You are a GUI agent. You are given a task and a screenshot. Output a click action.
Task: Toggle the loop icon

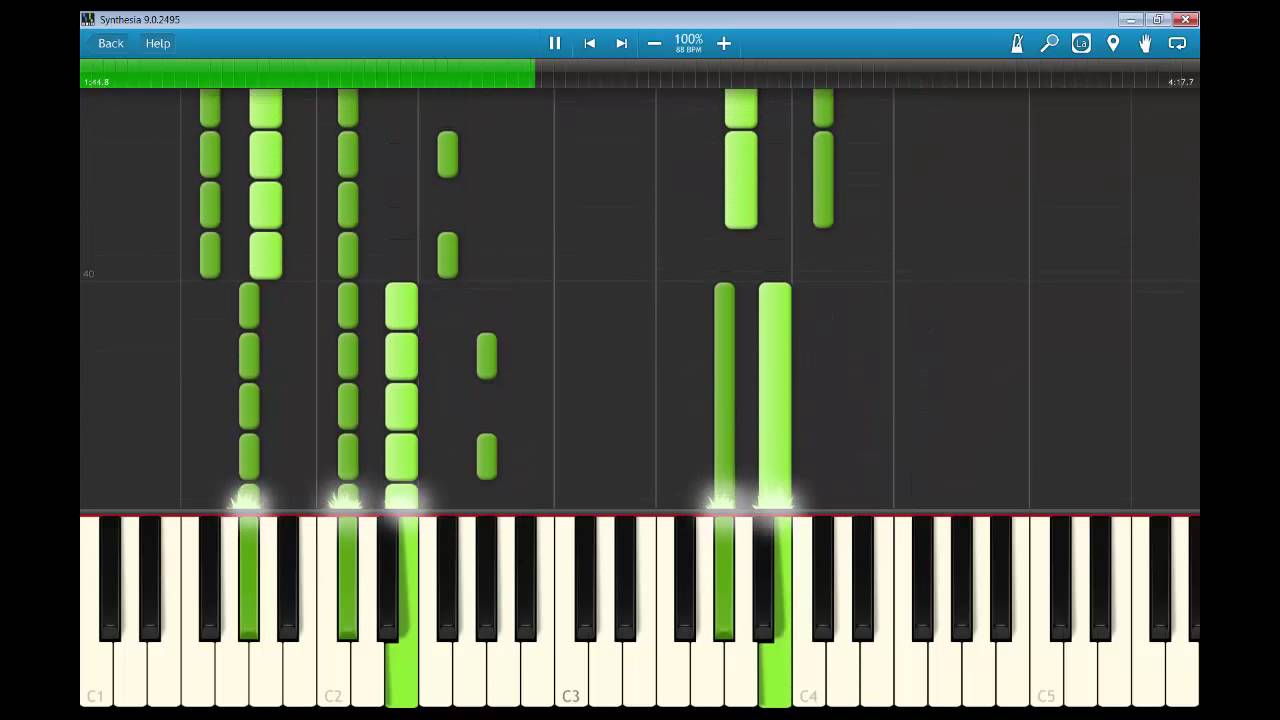[1177, 43]
